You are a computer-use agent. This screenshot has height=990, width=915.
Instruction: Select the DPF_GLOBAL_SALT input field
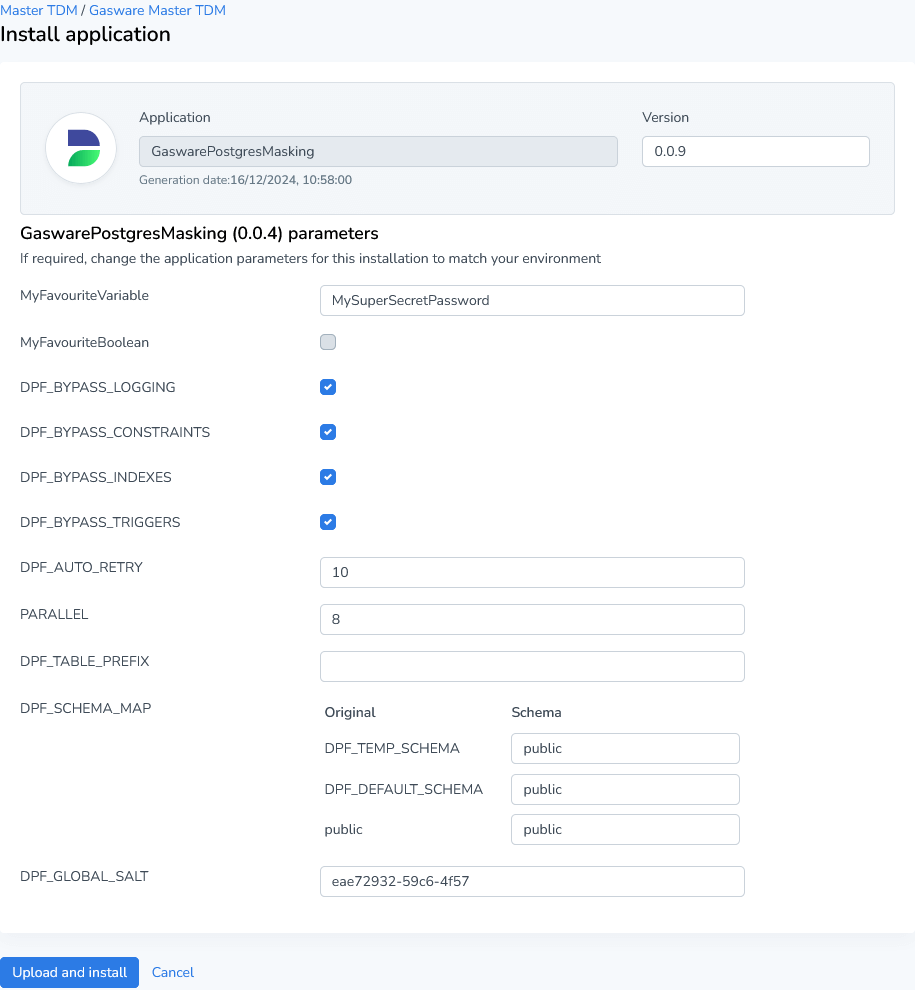[x=531, y=881]
